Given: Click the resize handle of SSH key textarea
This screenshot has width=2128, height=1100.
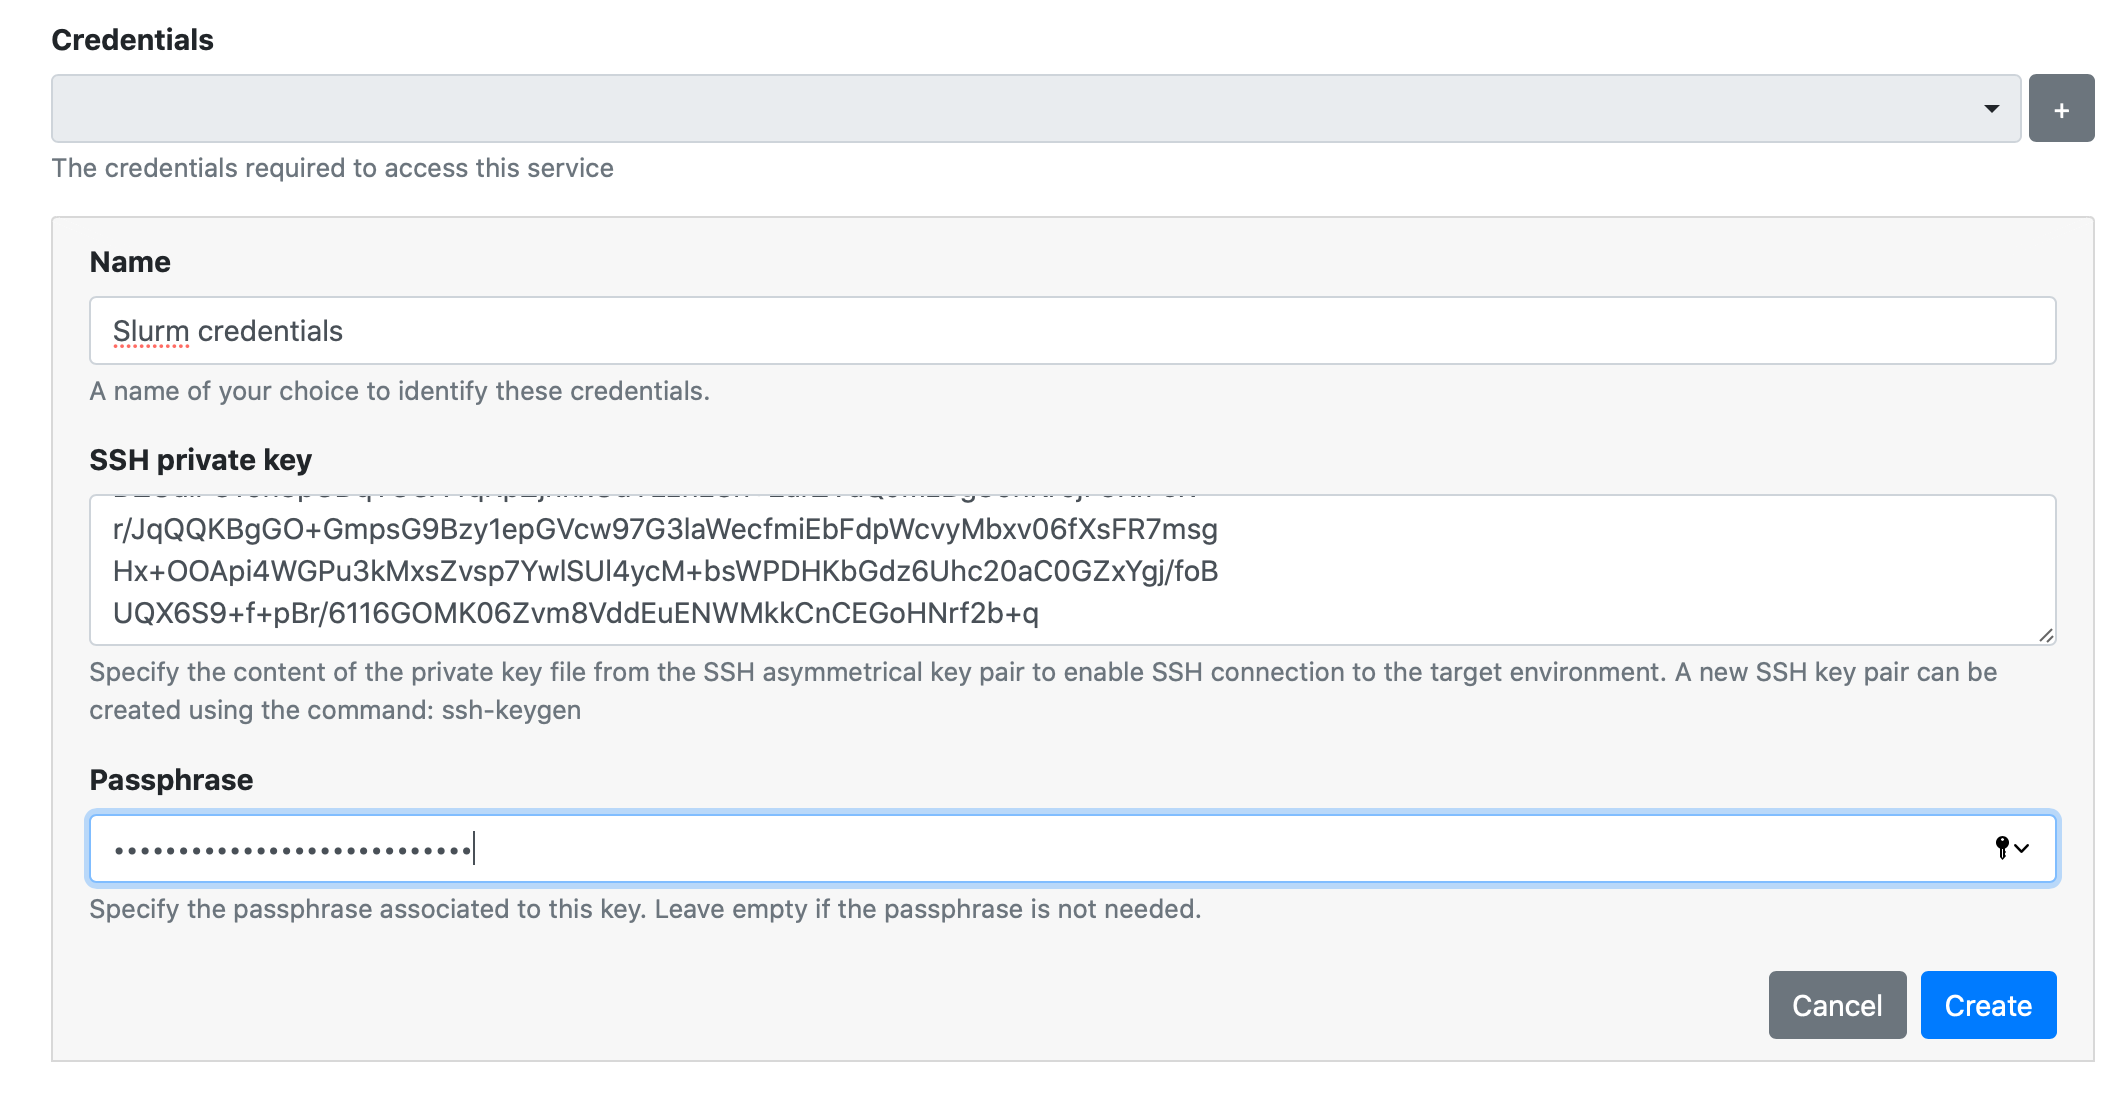Looking at the screenshot, I should tap(2046, 635).
